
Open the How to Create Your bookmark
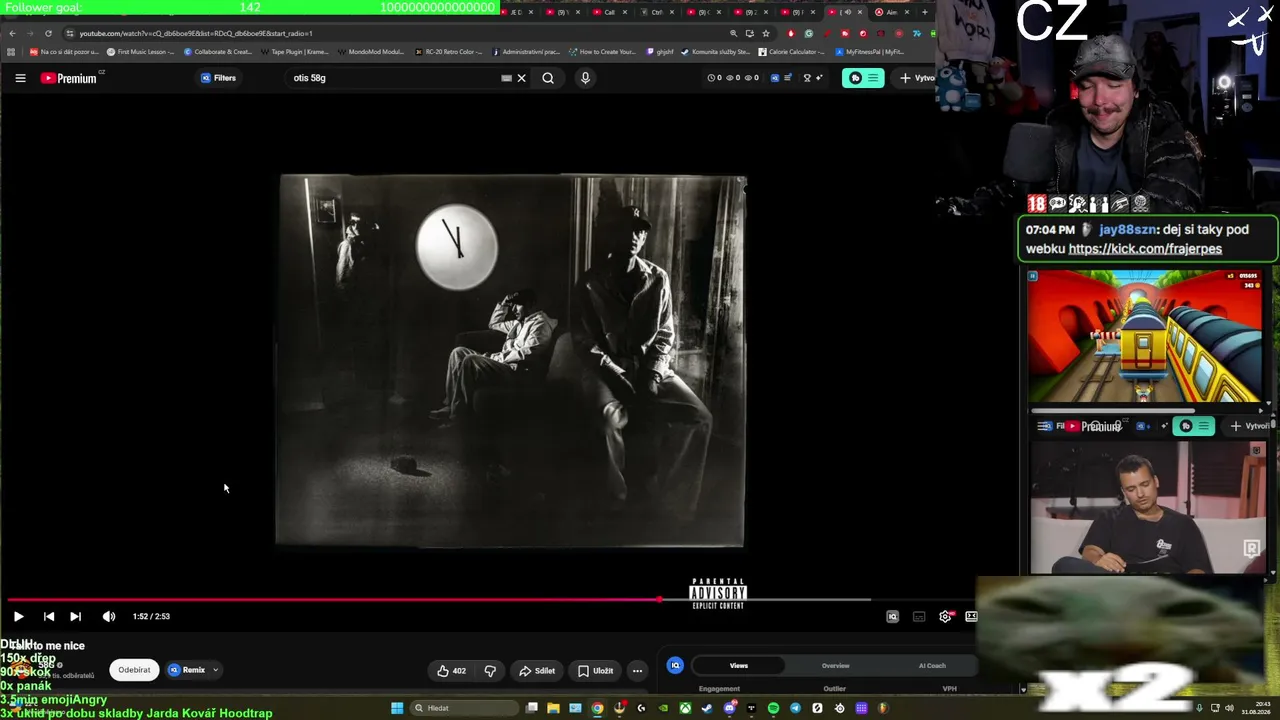pyautogui.click(x=603, y=52)
